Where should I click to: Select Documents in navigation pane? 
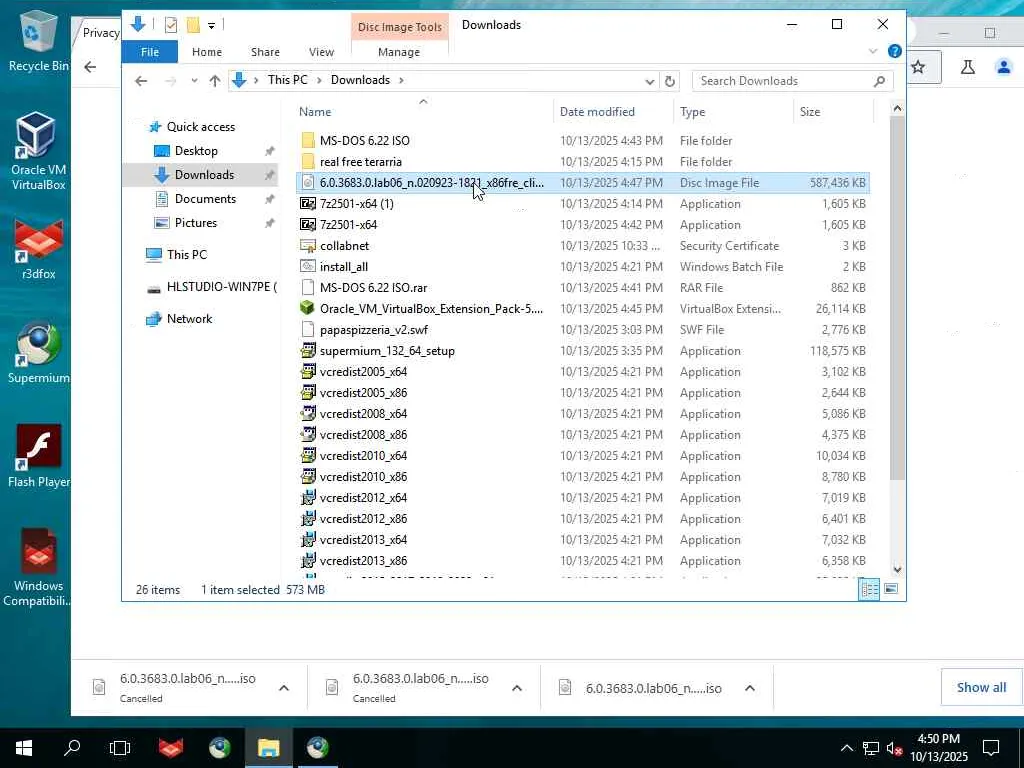click(205, 199)
